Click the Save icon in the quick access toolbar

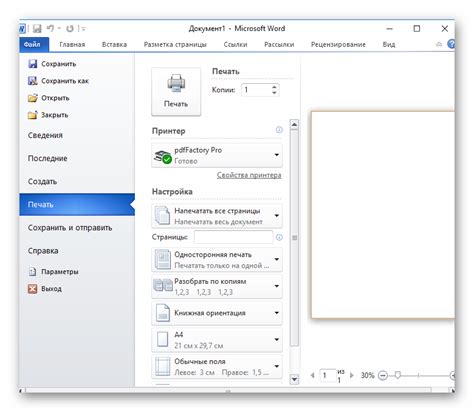pyautogui.click(x=37, y=29)
